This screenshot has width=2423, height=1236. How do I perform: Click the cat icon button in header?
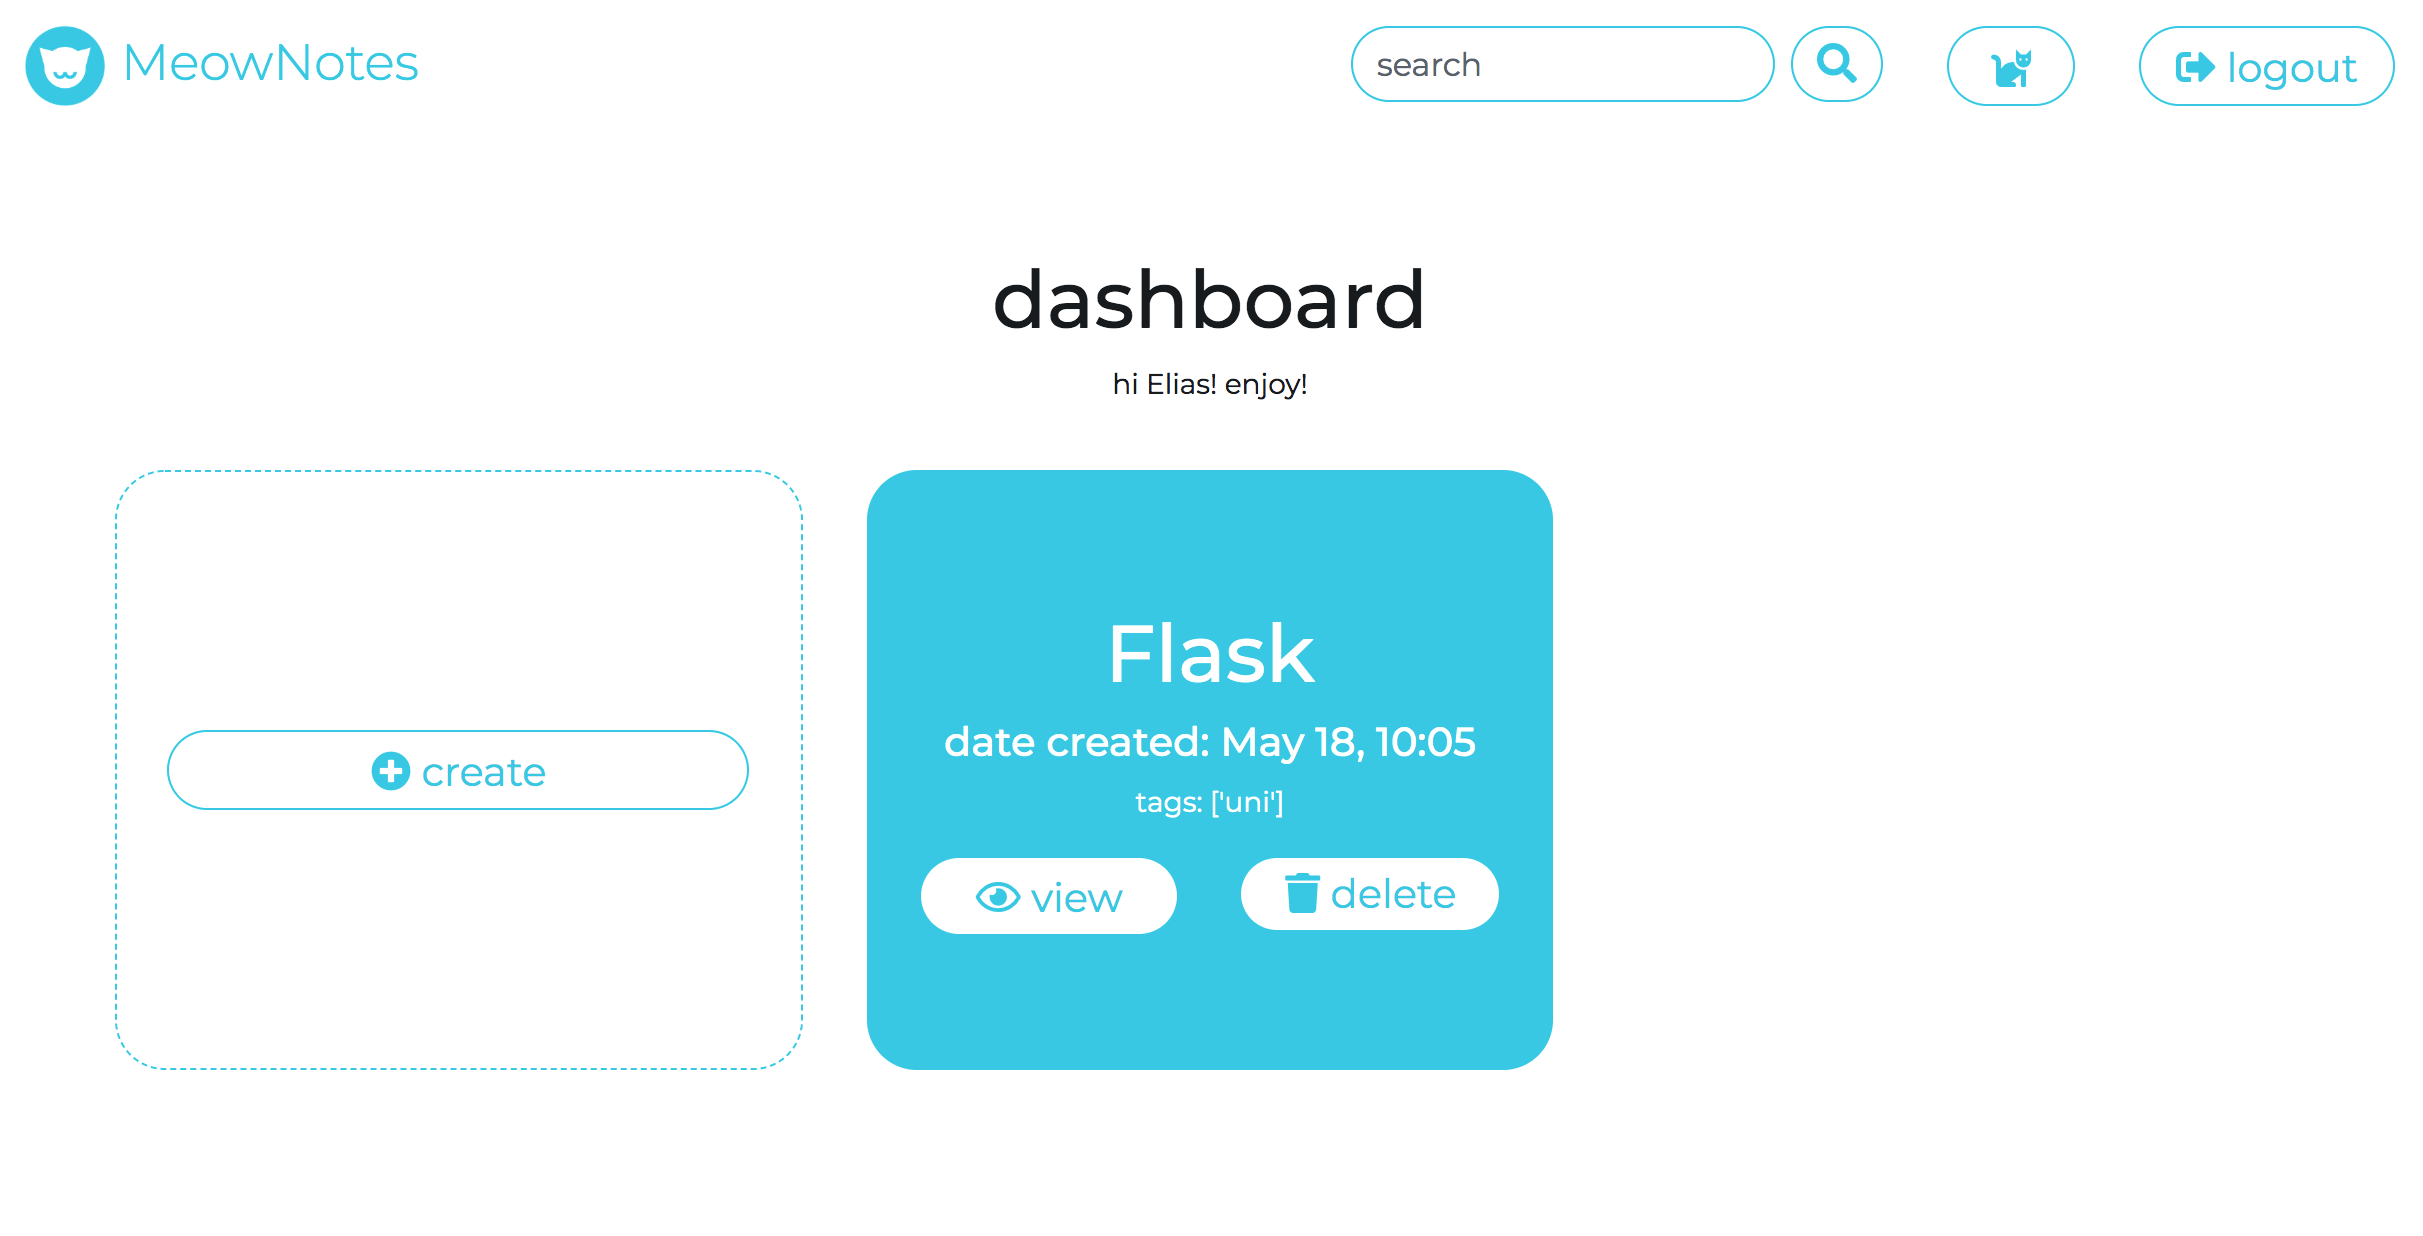pyautogui.click(x=2010, y=67)
